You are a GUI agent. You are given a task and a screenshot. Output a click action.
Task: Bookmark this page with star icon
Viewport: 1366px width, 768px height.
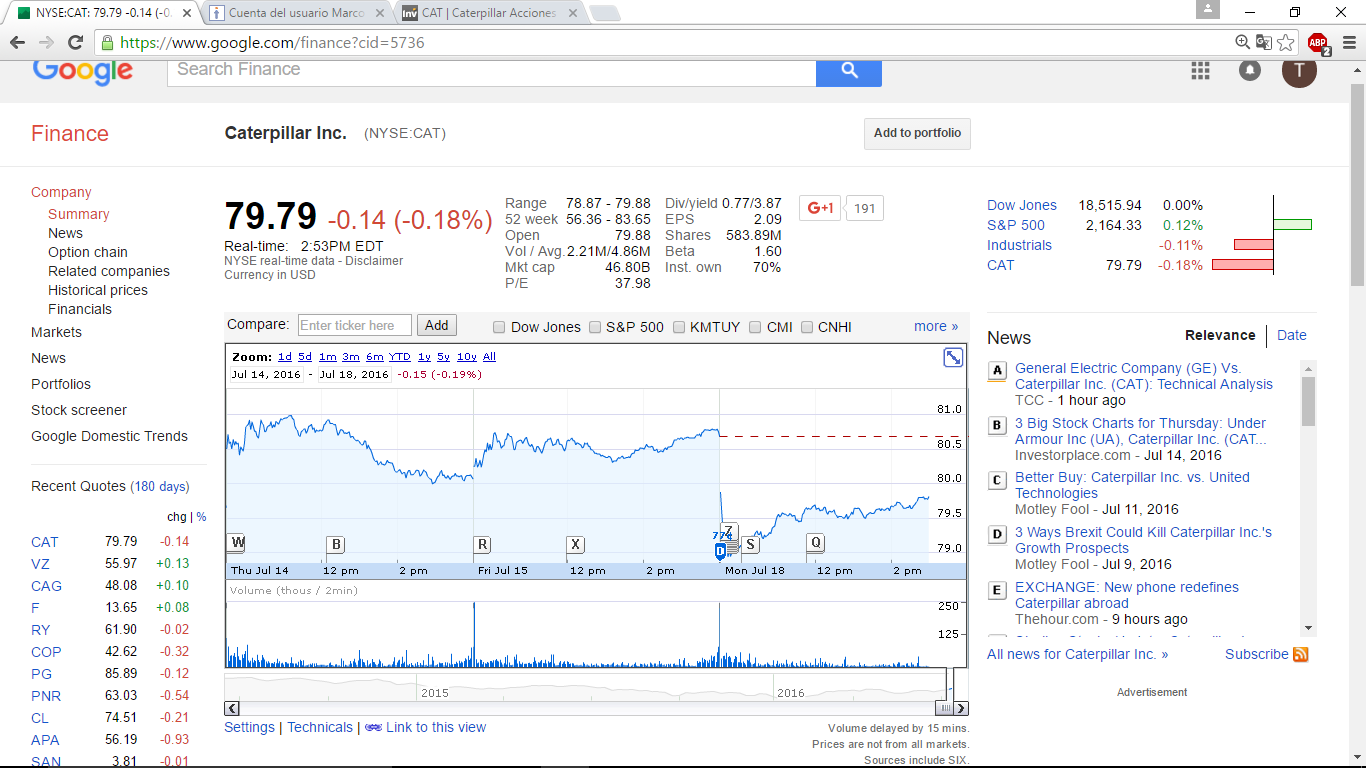click(x=1286, y=42)
